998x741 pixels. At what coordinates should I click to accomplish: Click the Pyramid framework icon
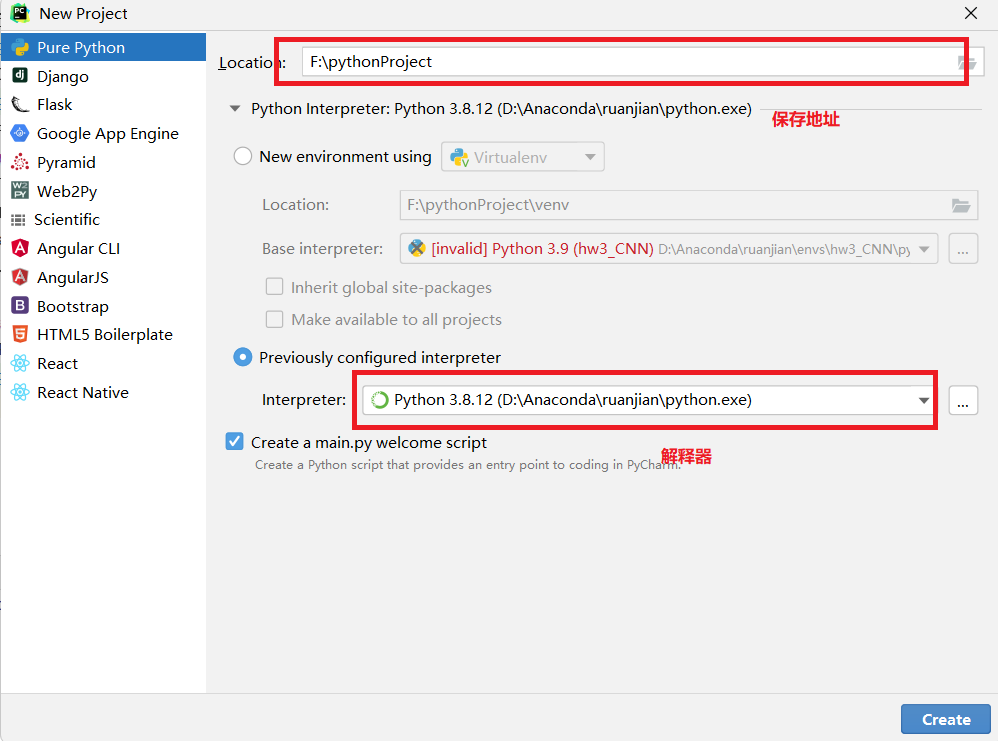click(20, 162)
